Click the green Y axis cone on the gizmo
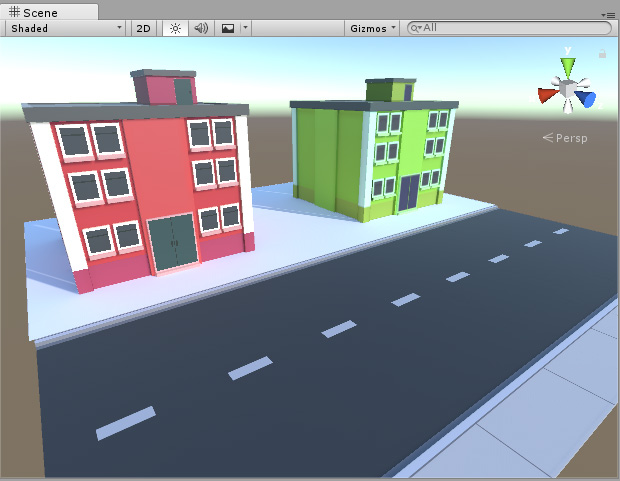The width and height of the screenshot is (620, 481). click(567, 67)
